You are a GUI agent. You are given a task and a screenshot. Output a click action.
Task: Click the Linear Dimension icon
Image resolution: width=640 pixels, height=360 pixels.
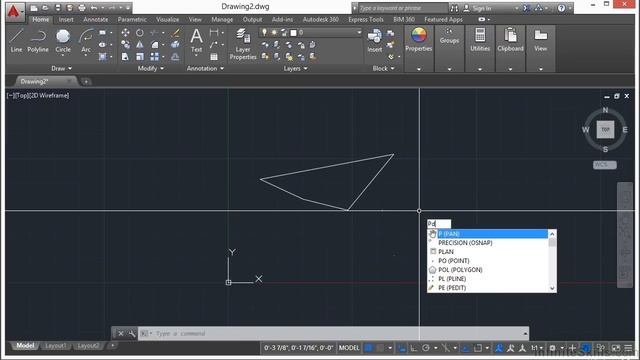coord(213,33)
